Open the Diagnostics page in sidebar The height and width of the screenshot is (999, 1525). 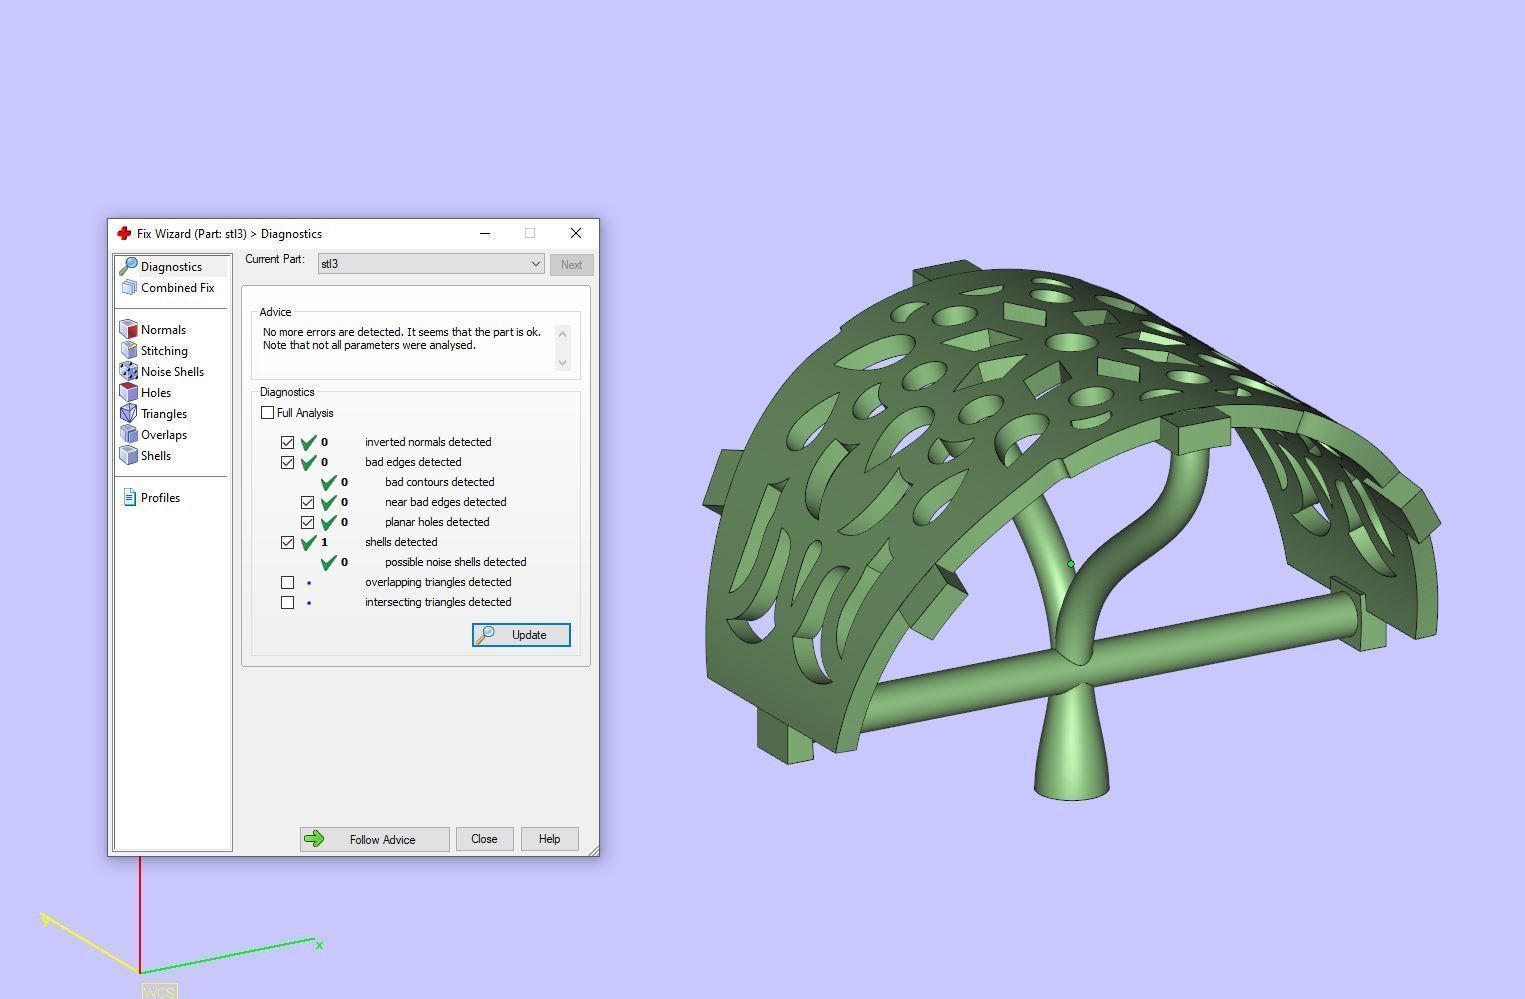(x=171, y=267)
